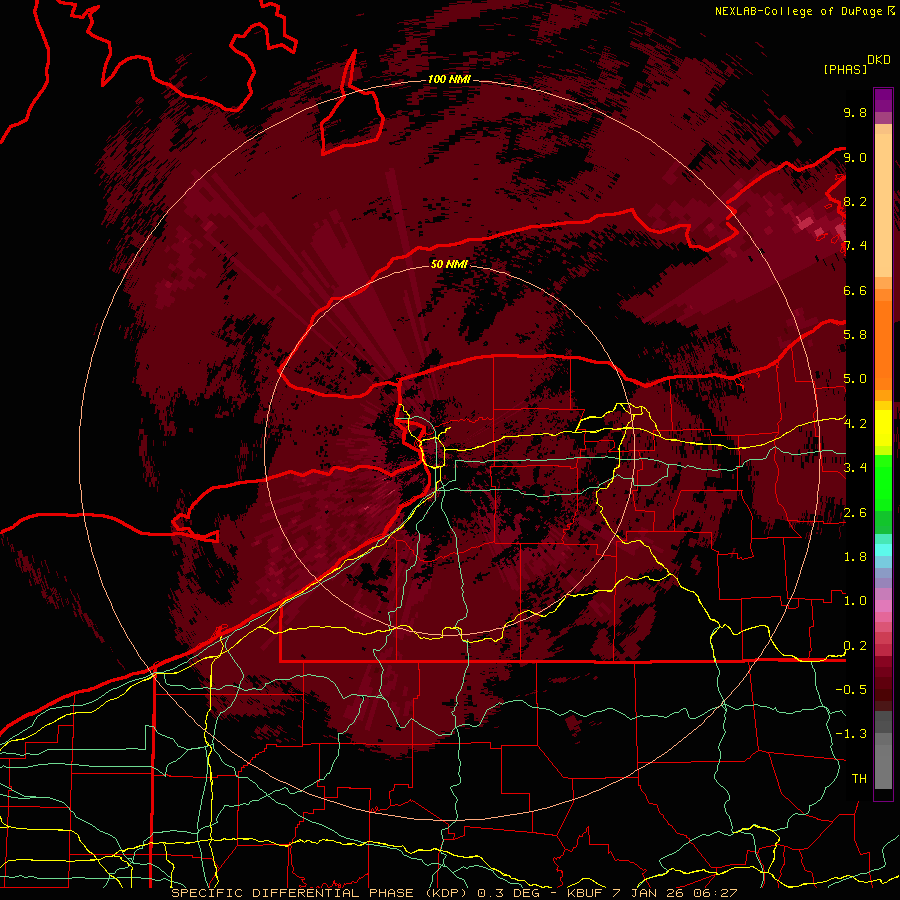Screen dimensions: 900x900
Task: Click the -0.5 scale label
Action: pos(851,690)
